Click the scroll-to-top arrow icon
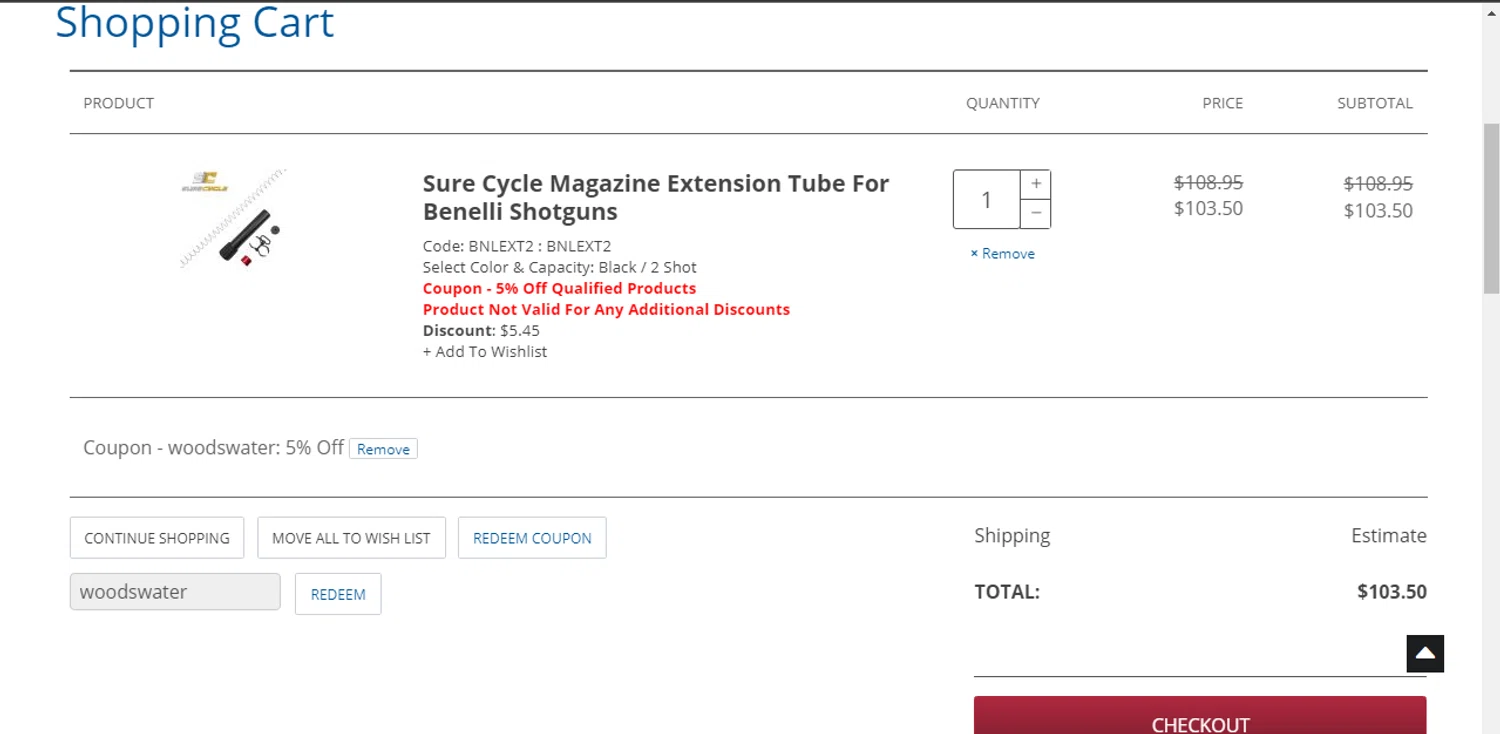The height and width of the screenshot is (734, 1500). click(x=1425, y=654)
